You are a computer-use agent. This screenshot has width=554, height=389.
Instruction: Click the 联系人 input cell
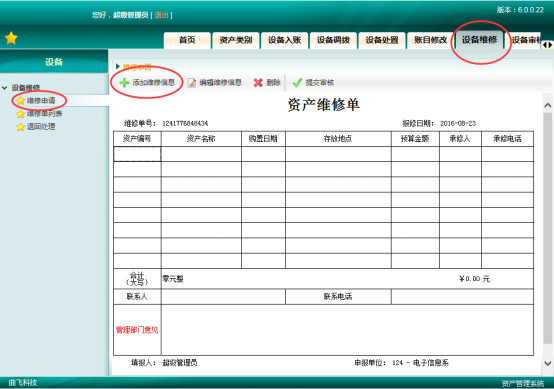click(x=223, y=296)
